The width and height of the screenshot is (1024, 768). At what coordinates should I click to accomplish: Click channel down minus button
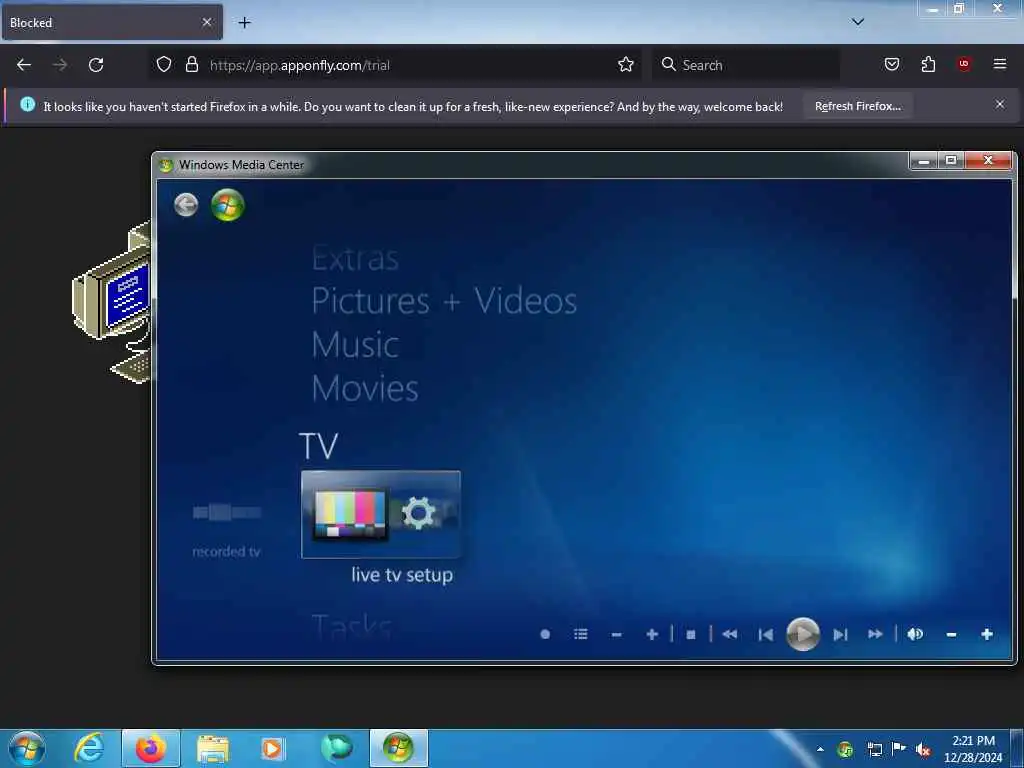click(616, 634)
